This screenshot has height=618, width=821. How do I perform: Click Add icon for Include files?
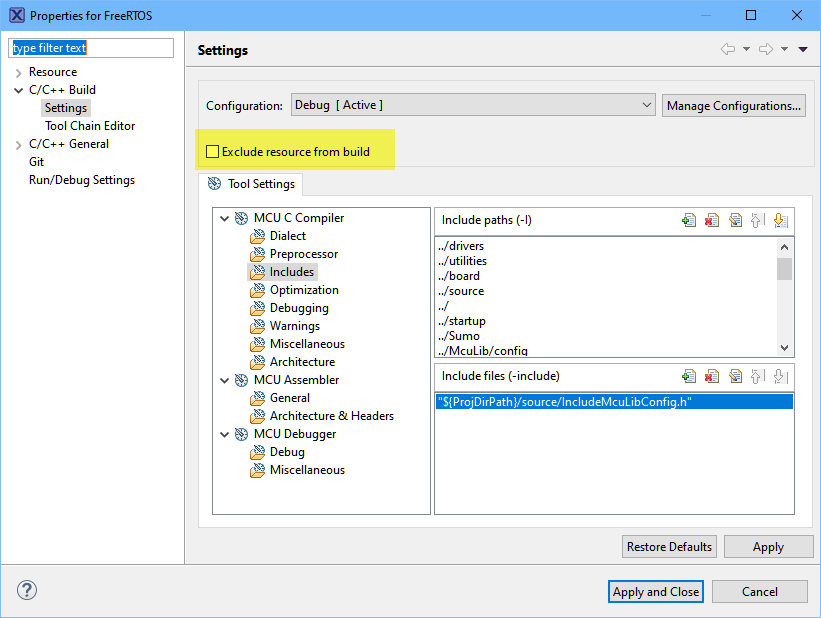click(689, 376)
